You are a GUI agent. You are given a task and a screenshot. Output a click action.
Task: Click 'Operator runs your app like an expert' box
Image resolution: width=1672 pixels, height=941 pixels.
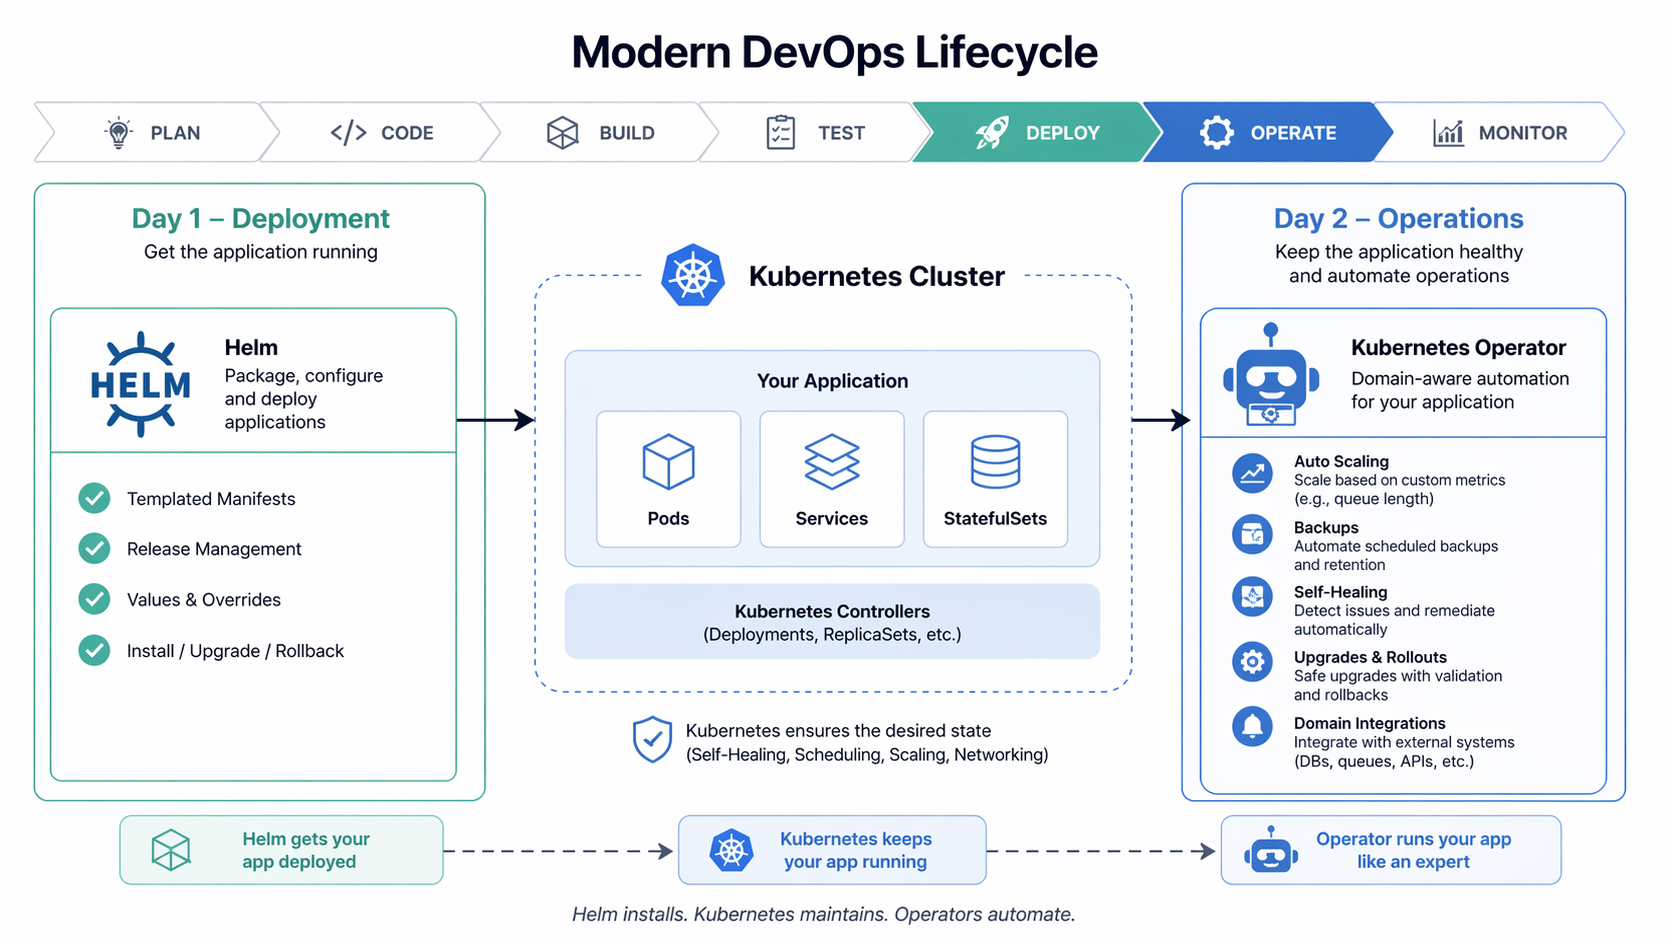coord(1391,850)
